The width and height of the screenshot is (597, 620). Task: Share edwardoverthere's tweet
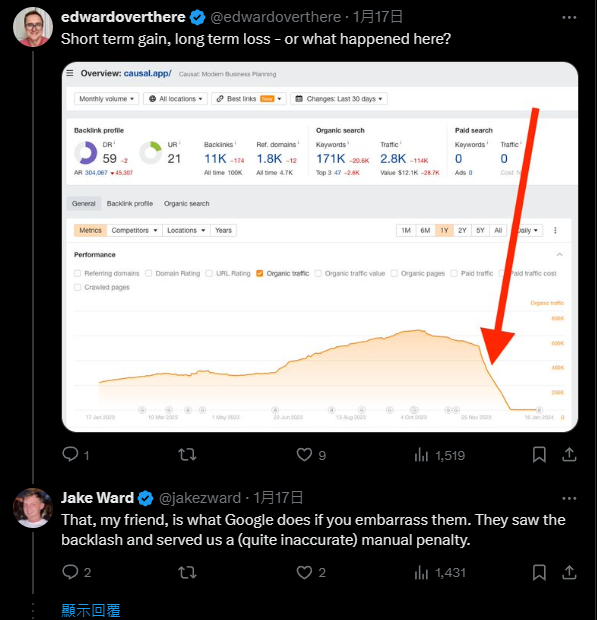tap(569, 454)
